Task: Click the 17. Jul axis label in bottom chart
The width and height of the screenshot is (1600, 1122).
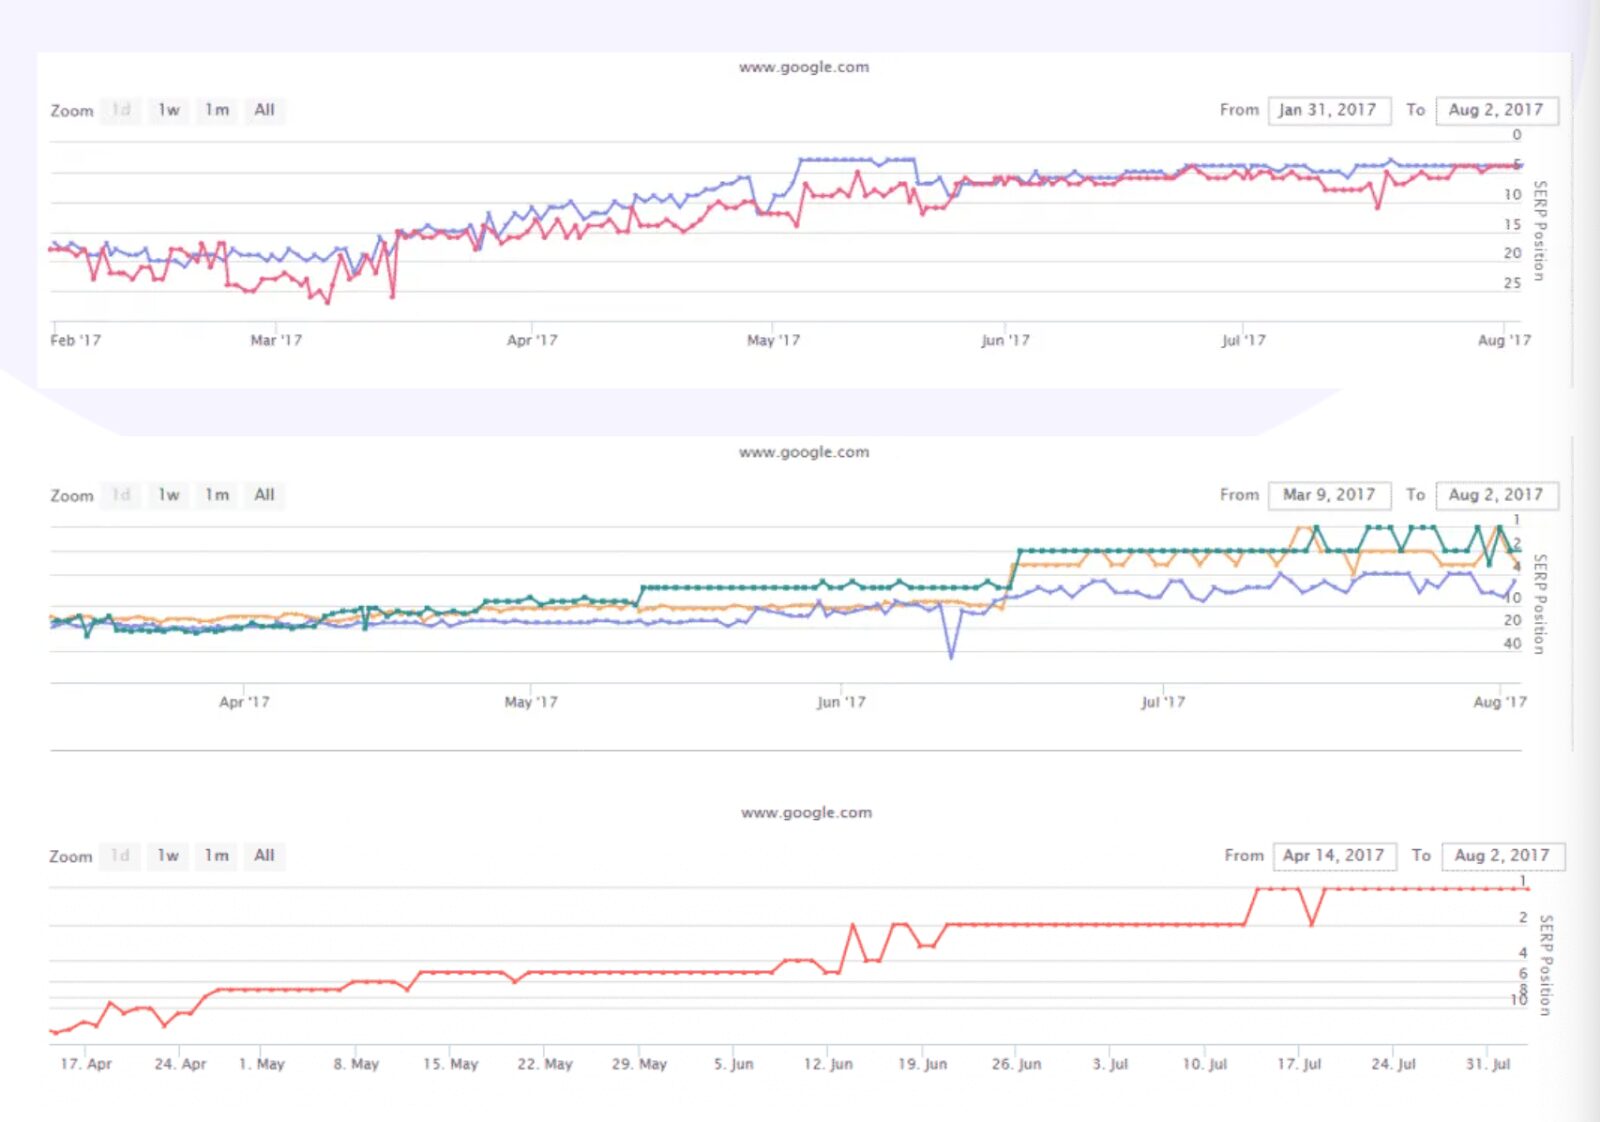Action: [1298, 1064]
